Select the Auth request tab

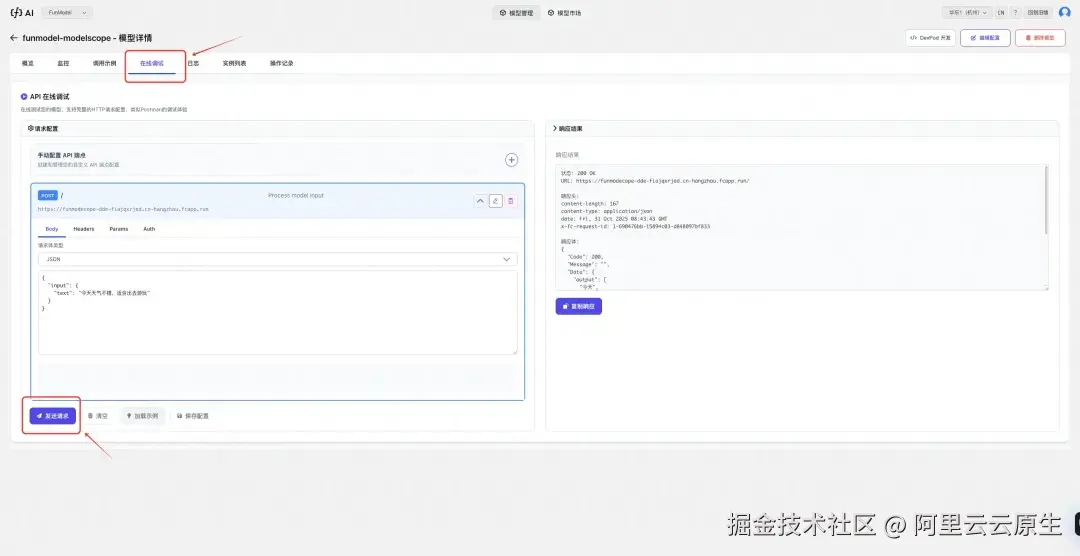[149, 229]
